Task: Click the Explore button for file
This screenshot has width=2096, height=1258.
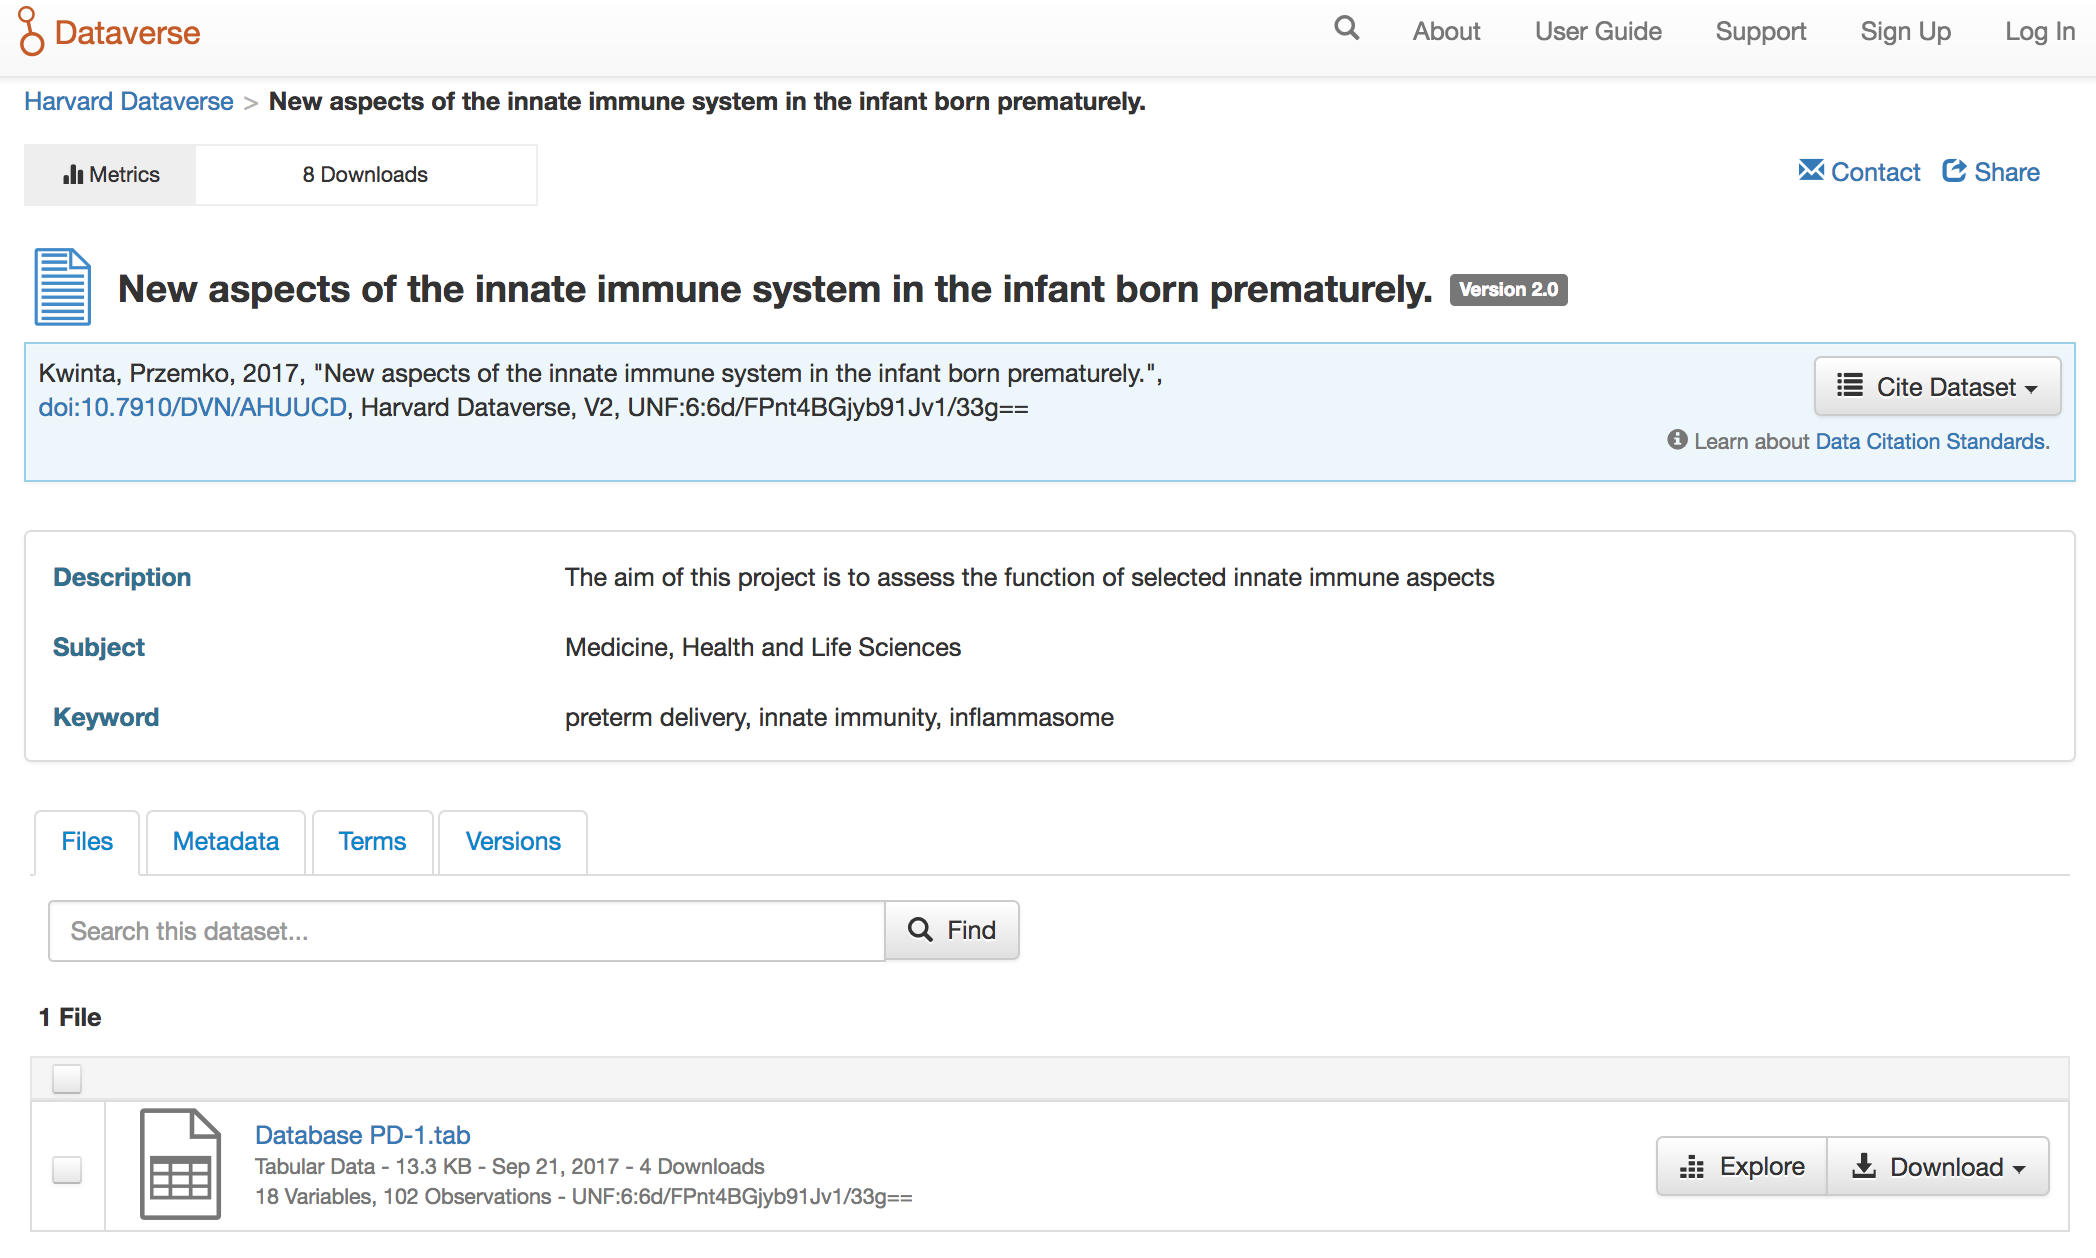Action: tap(1742, 1167)
